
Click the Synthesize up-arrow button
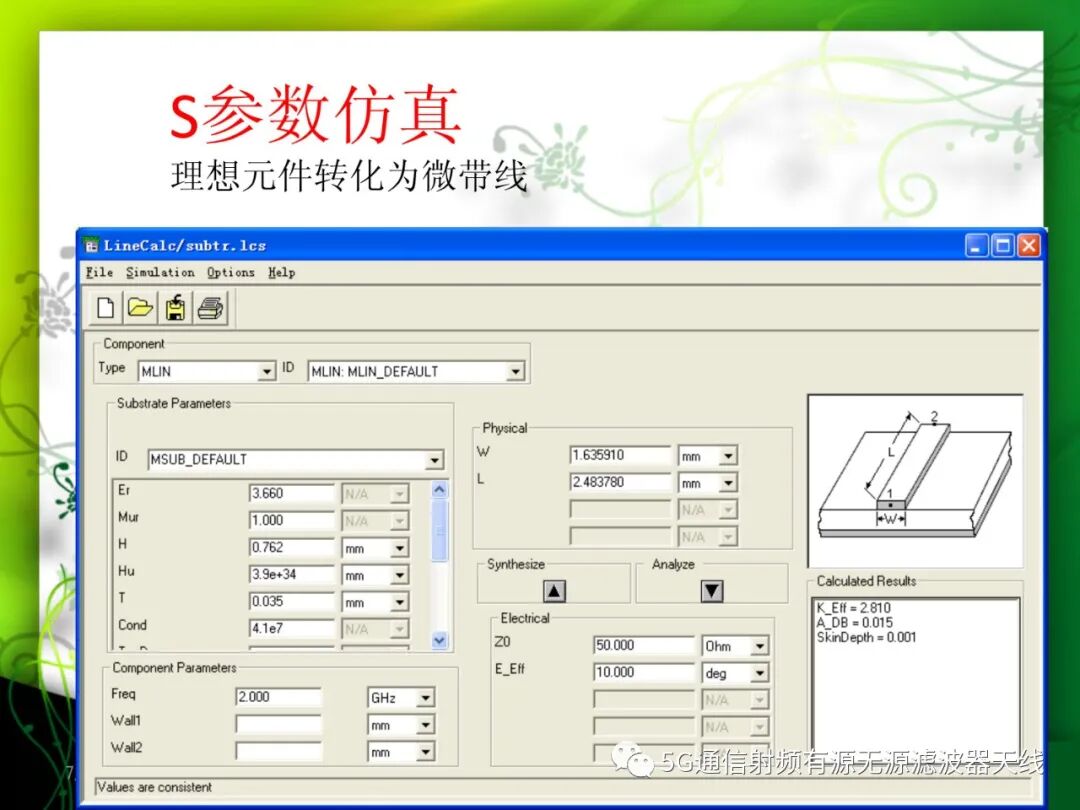coord(554,591)
